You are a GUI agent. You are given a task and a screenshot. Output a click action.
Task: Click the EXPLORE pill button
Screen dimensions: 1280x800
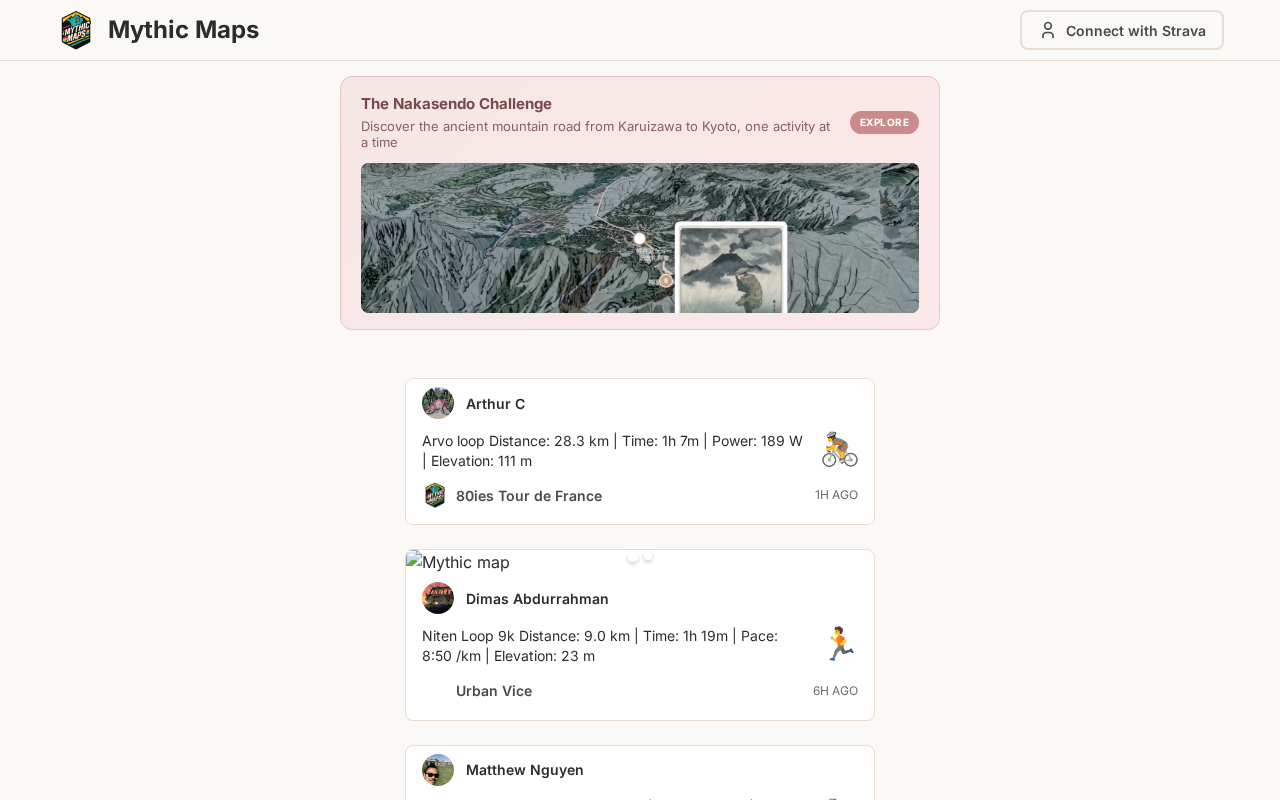[884, 122]
